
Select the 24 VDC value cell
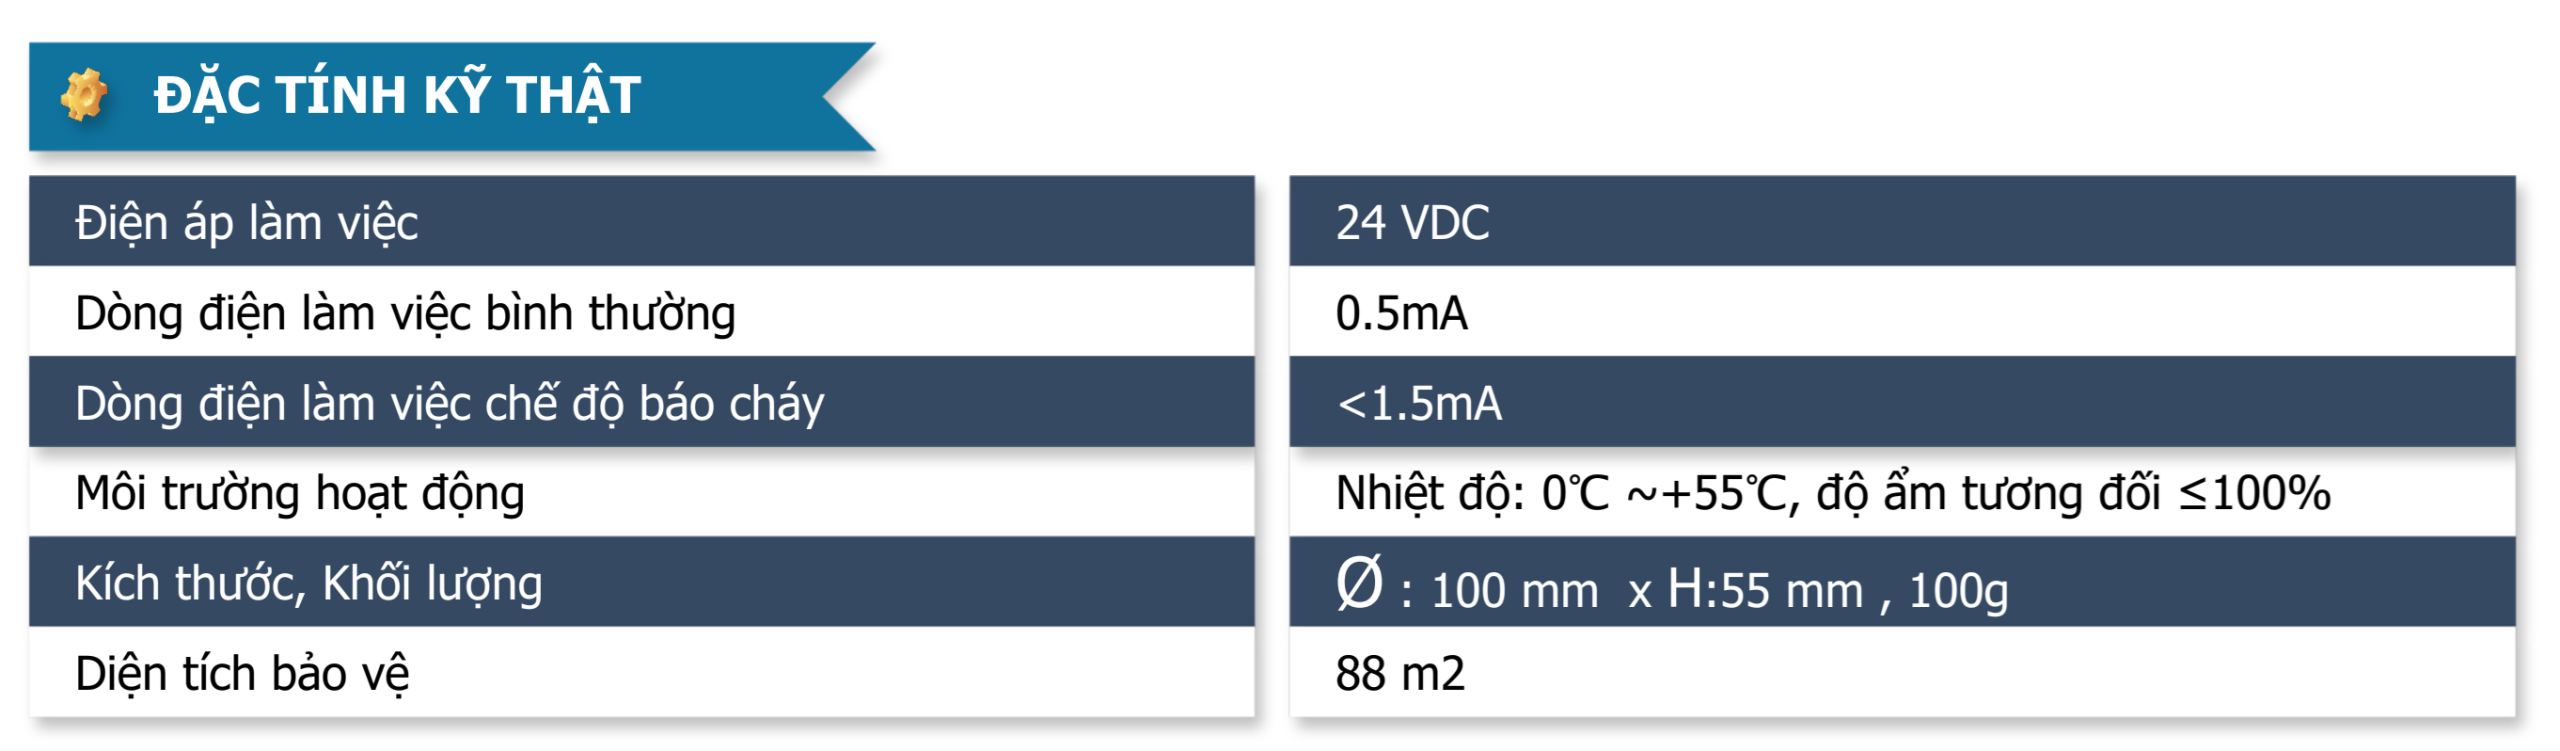(x=1902, y=221)
